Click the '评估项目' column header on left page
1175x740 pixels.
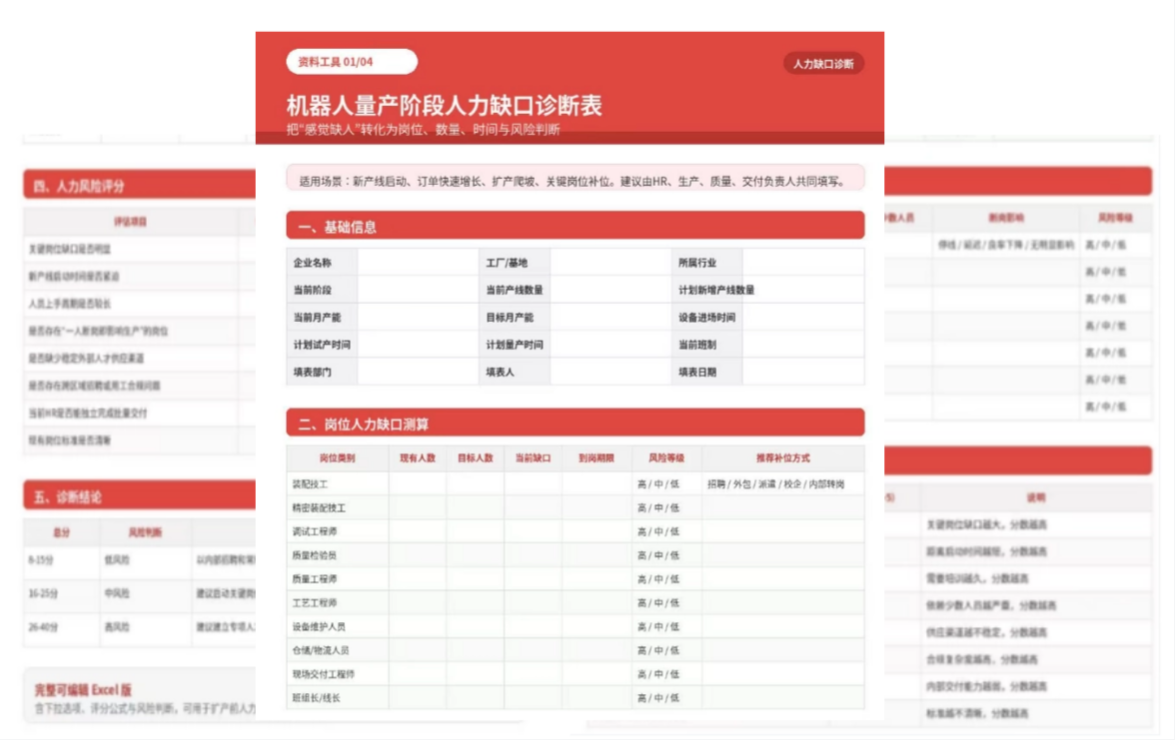[130, 221]
